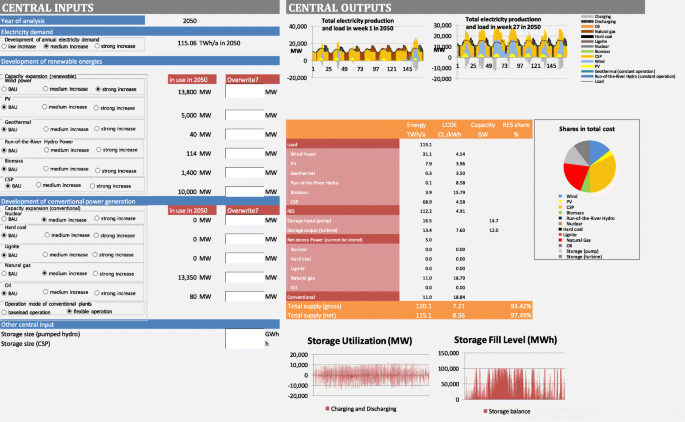
Task: Click Charging and Discharging legend swatch
Action: tap(327, 409)
